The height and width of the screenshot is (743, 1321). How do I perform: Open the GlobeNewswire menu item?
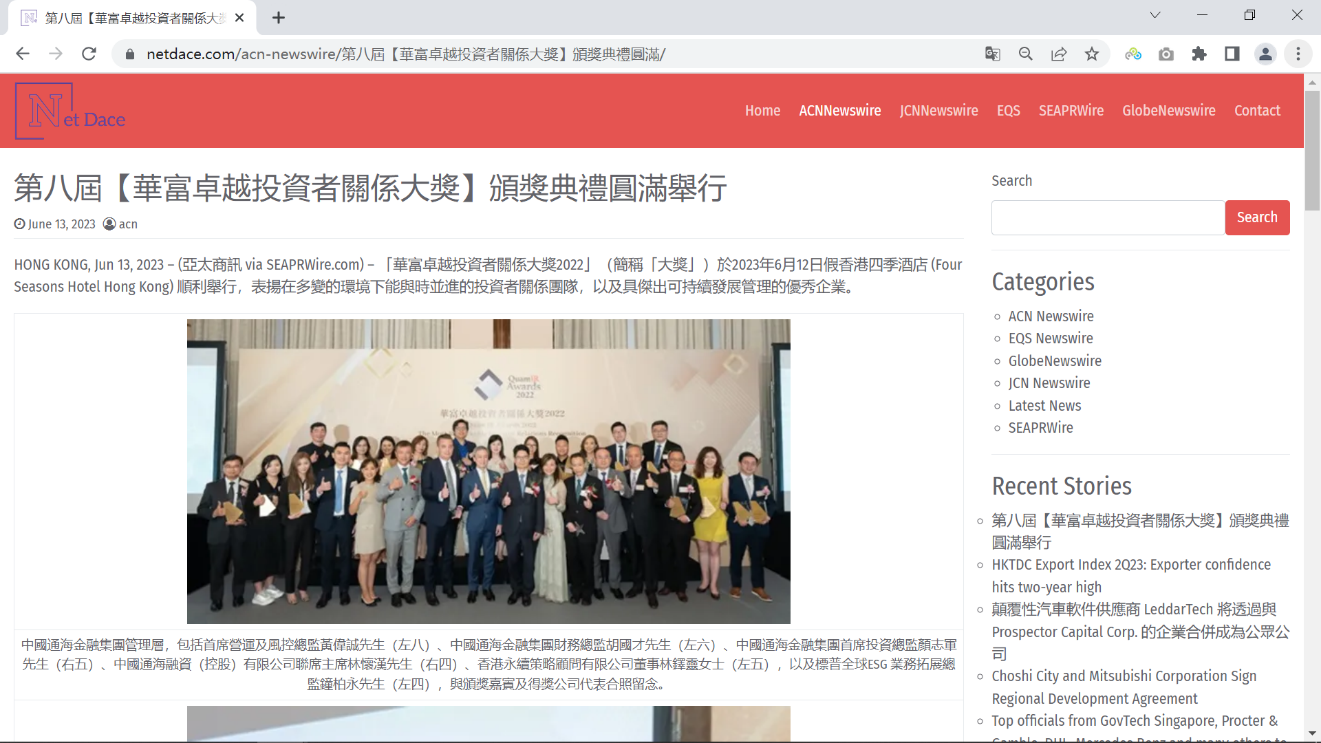tap(1169, 111)
